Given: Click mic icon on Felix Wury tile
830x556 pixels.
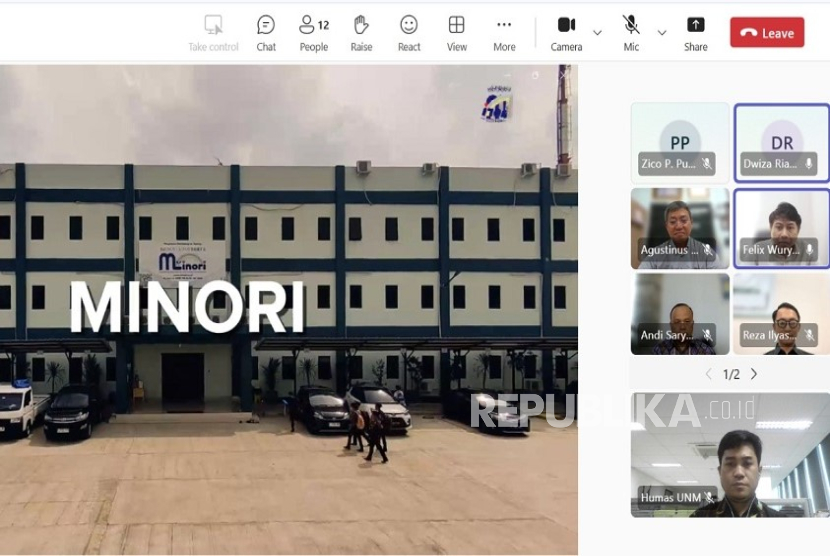Looking at the screenshot, I should (x=809, y=249).
